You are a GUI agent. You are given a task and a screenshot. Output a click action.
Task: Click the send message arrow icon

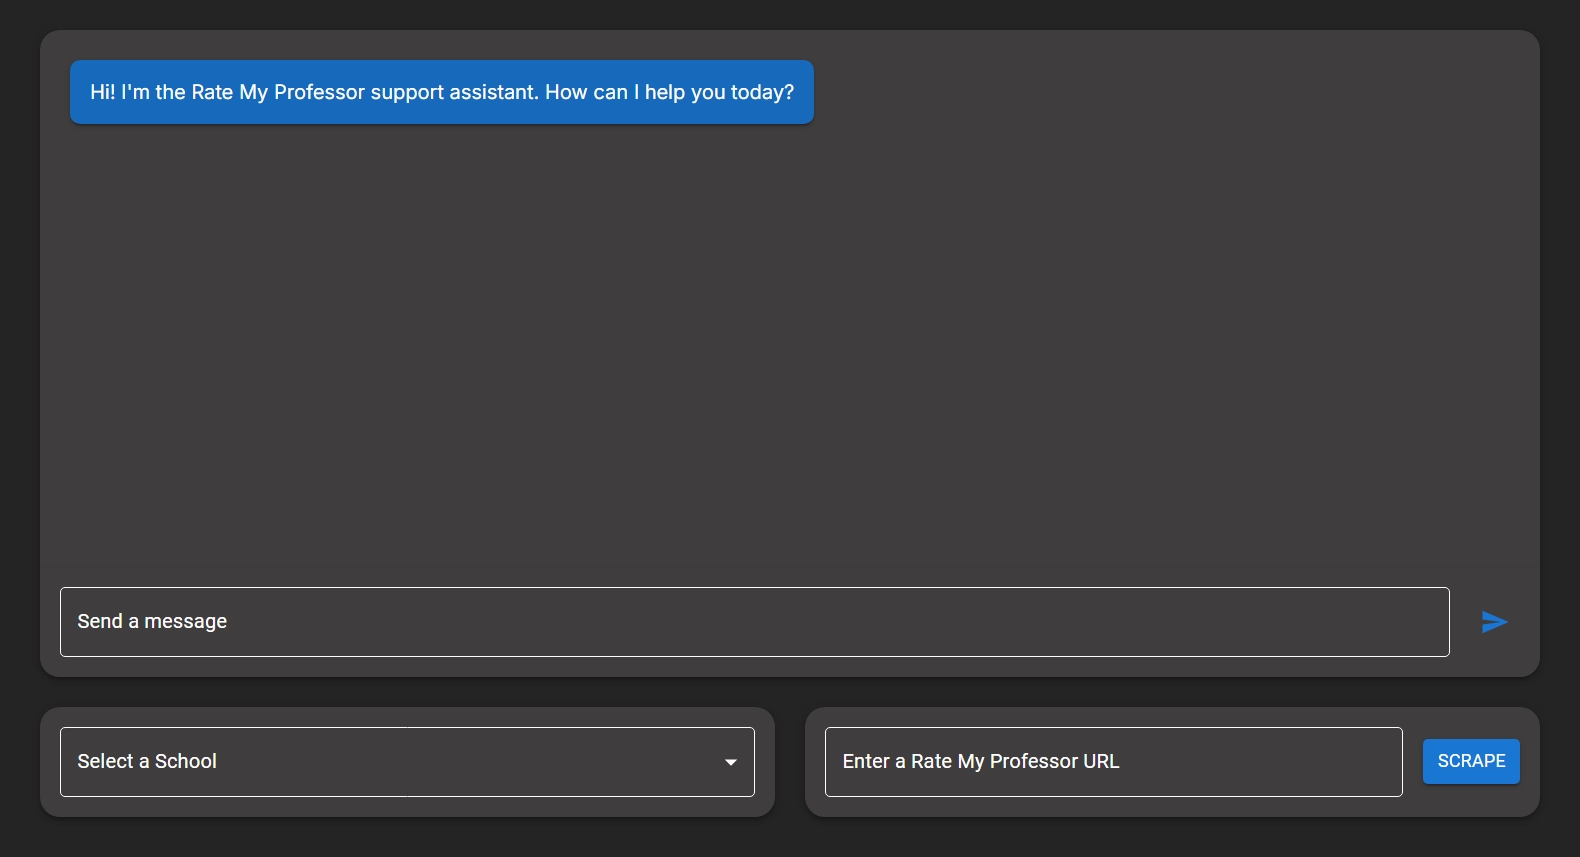[x=1494, y=622]
